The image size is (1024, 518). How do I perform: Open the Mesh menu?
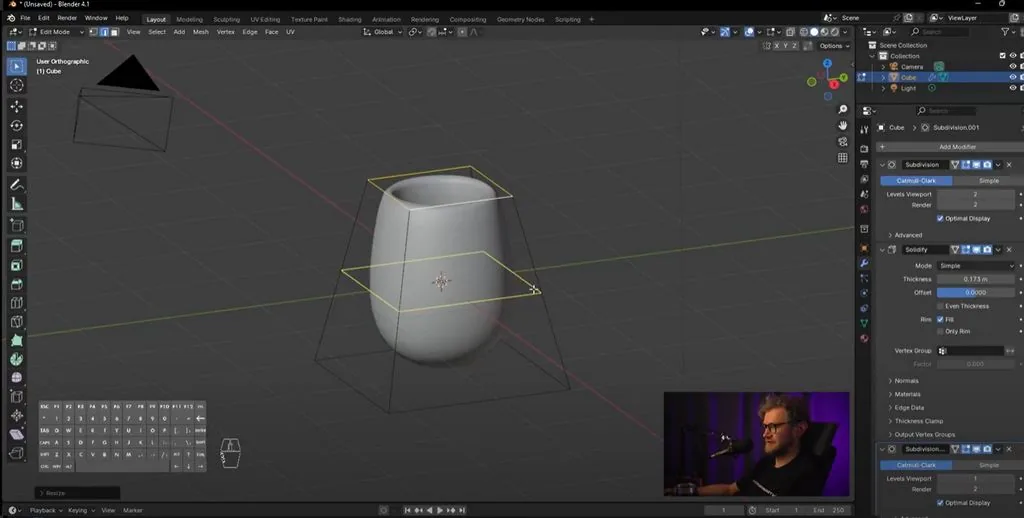coord(200,31)
